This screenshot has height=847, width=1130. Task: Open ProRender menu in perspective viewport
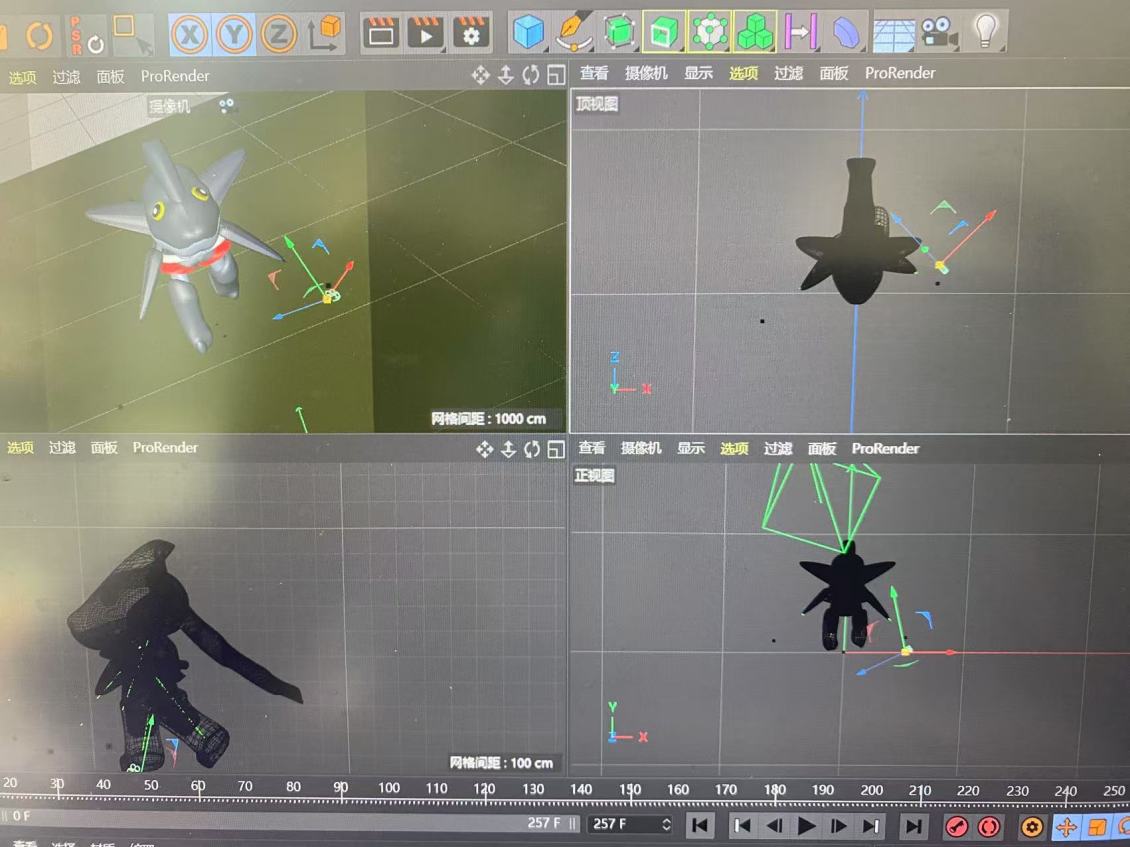[x=175, y=76]
